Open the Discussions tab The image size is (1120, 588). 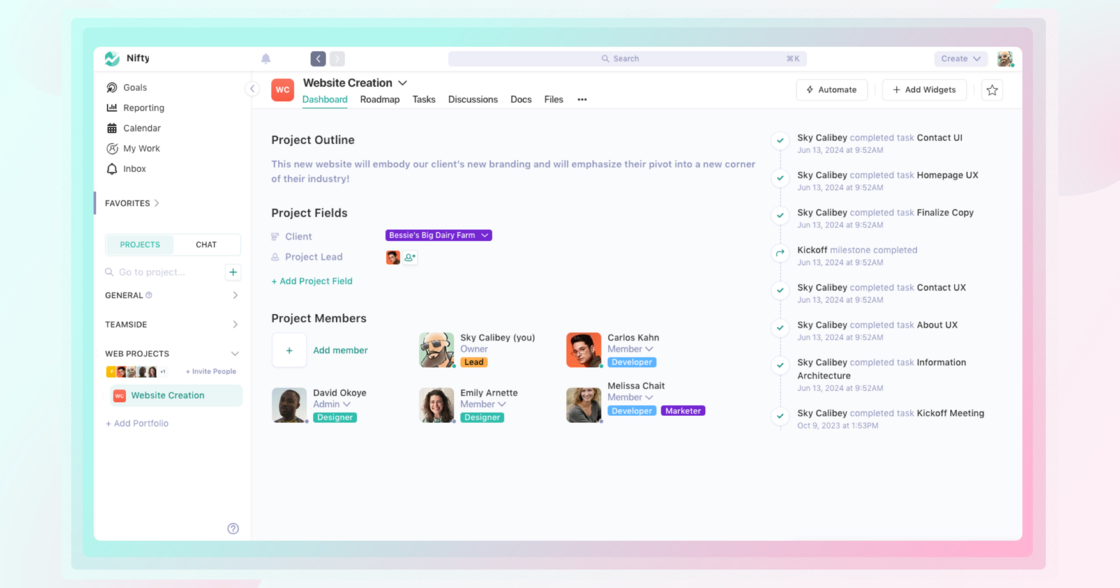(473, 100)
